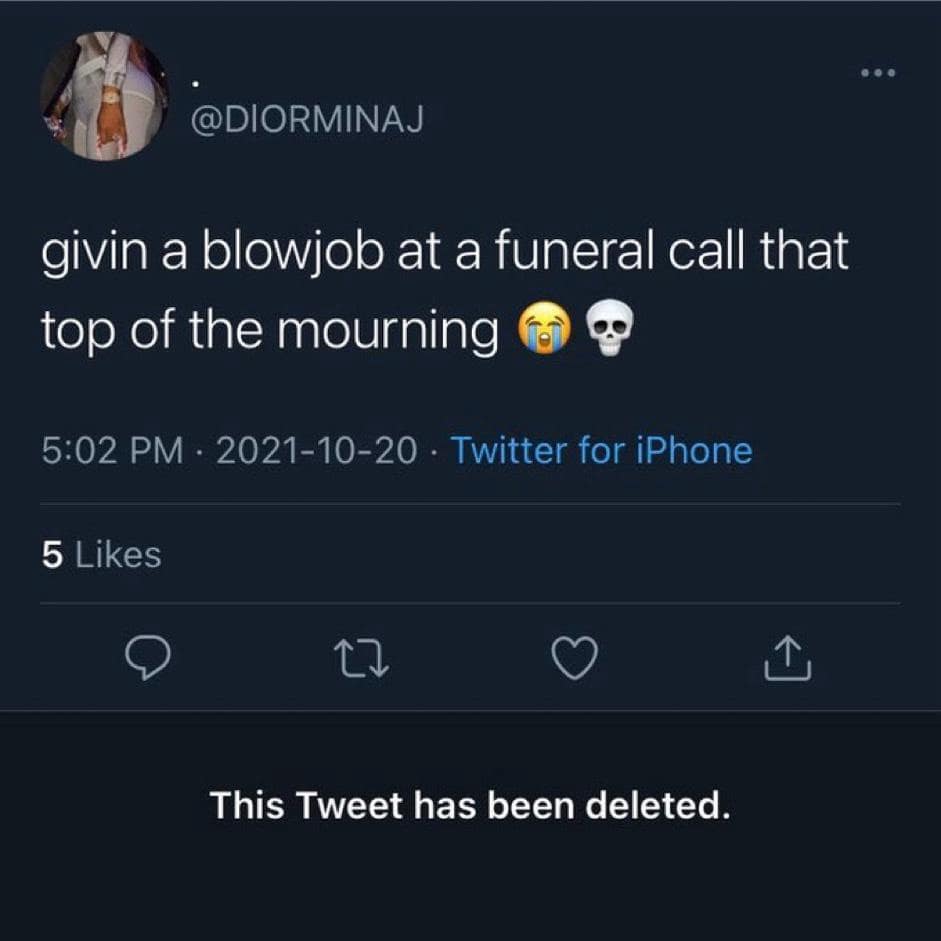Open the 5 Likes list
This screenshot has width=941, height=941.
pyautogui.click(x=100, y=555)
